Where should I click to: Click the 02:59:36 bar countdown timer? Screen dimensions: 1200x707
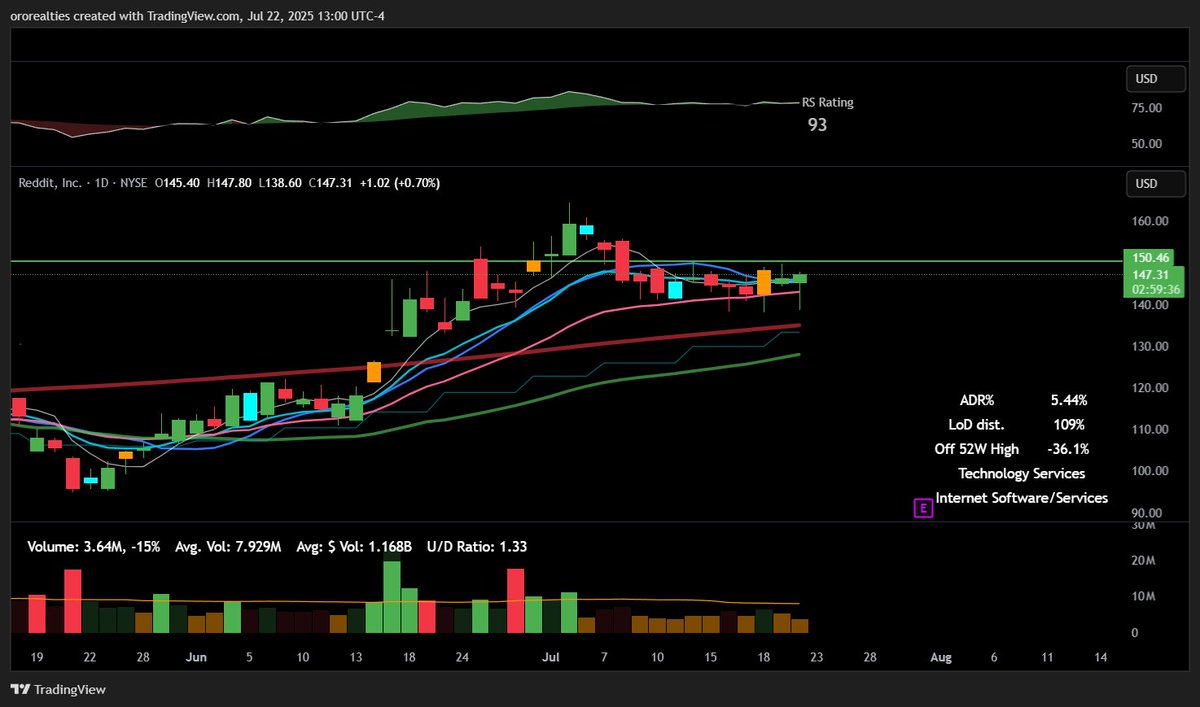coord(1153,289)
